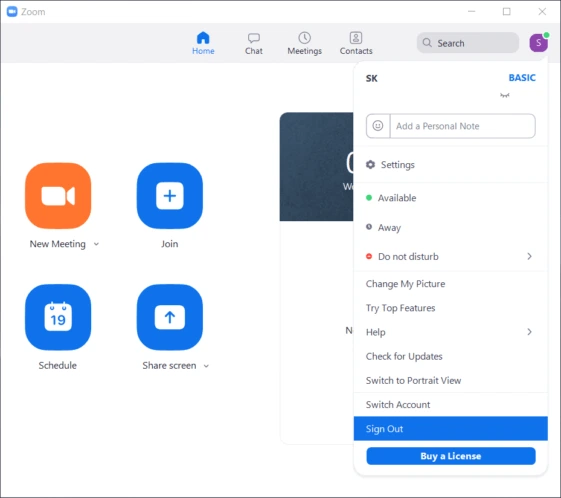
Task: Open the Schedule calendar icon
Action: pos(58,317)
